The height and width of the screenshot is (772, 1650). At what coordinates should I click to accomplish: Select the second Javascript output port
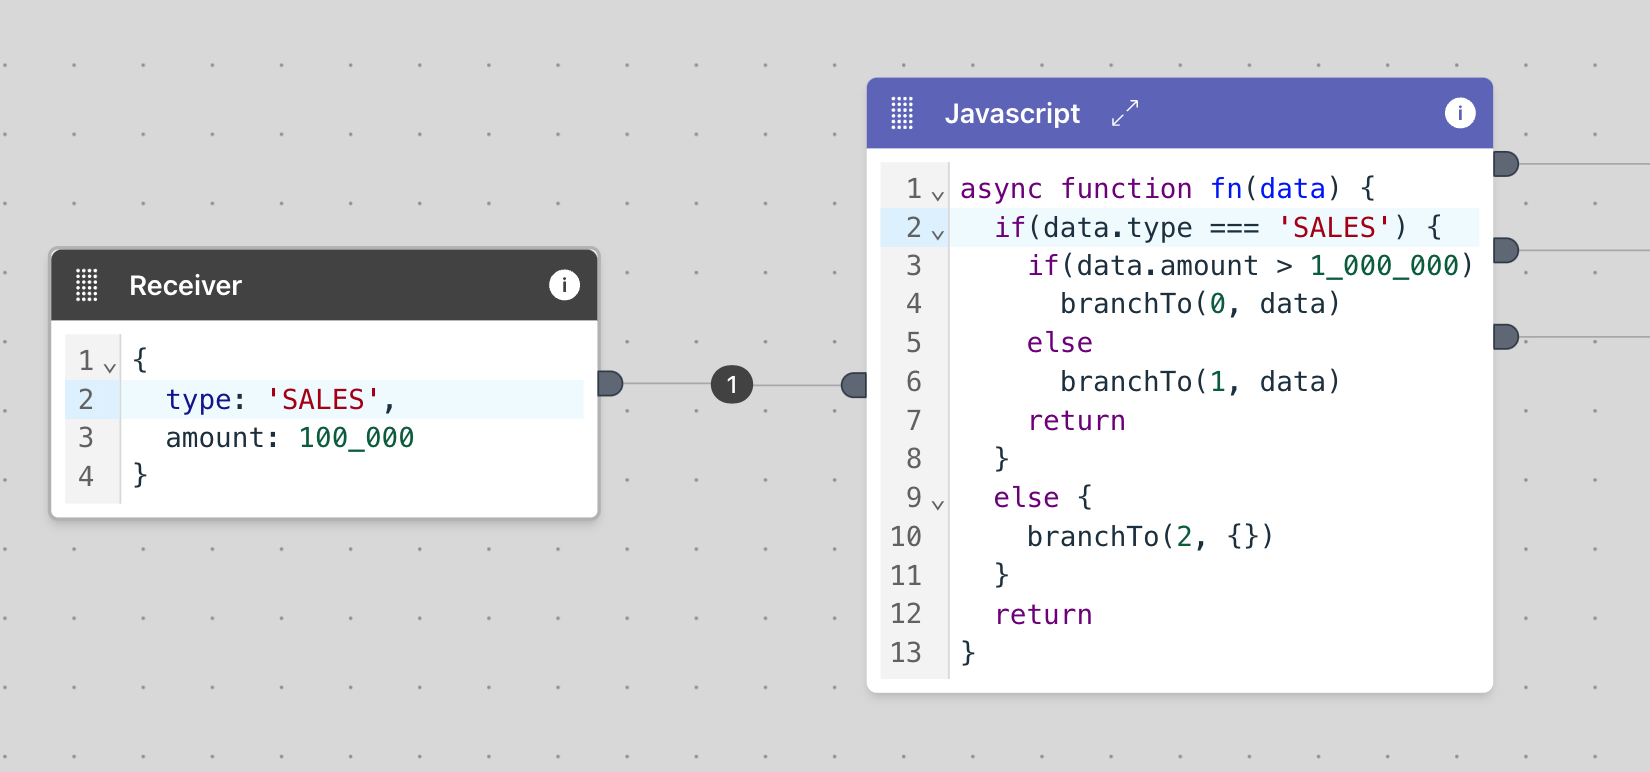(1505, 250)
